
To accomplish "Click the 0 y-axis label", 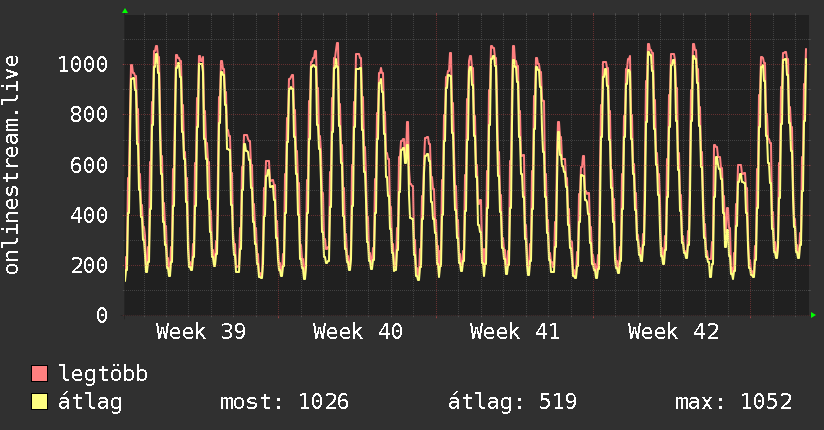I will [x=102, y=315].
